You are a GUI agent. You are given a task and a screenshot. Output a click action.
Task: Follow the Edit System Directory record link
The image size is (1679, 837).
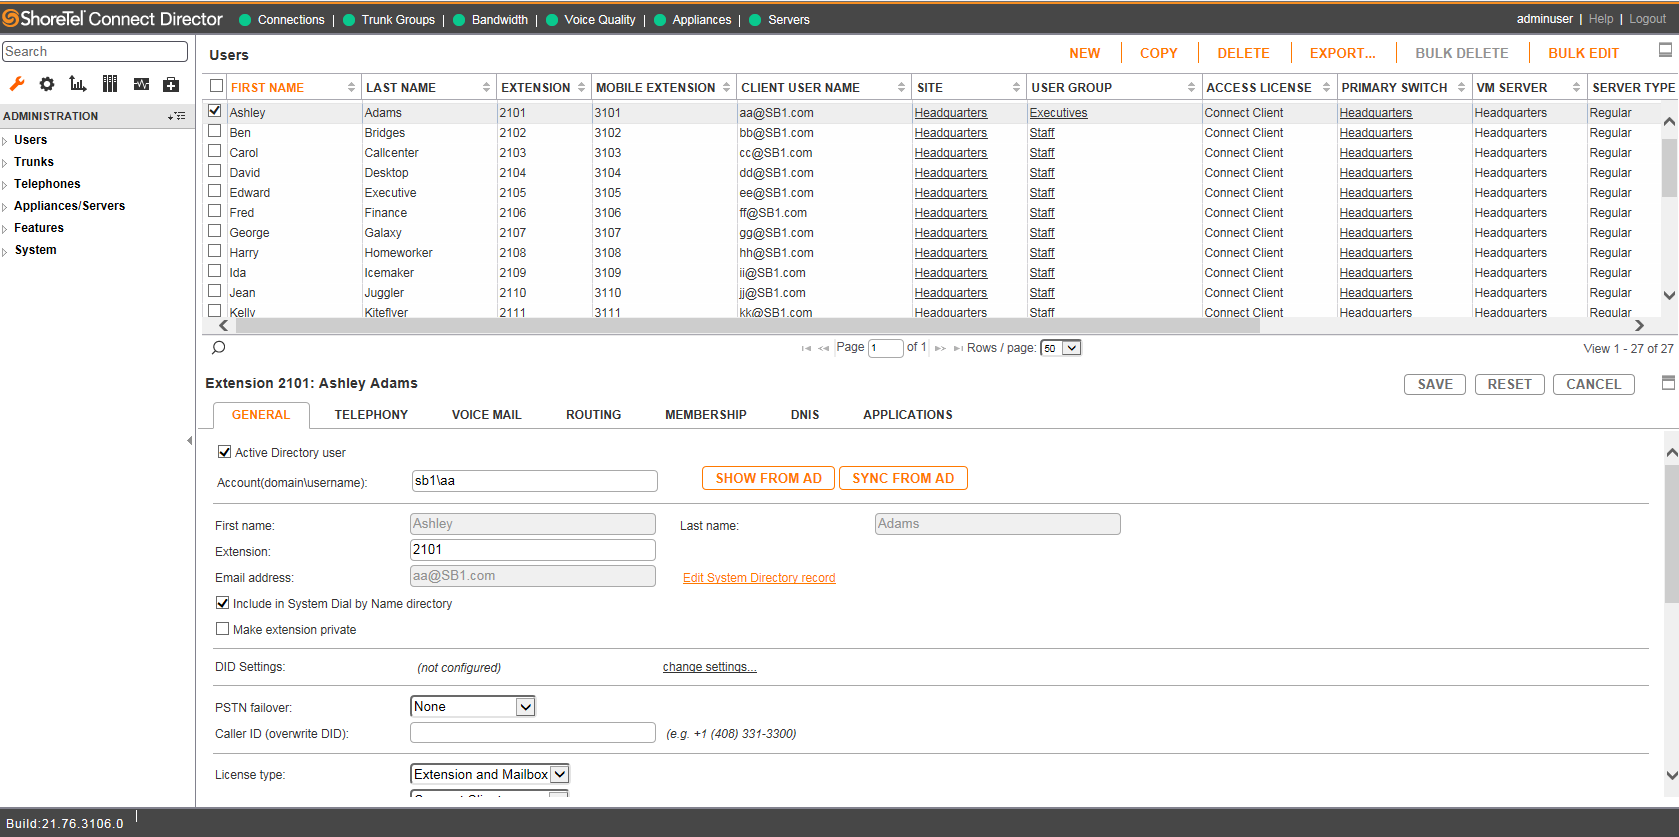pos(758,578)
